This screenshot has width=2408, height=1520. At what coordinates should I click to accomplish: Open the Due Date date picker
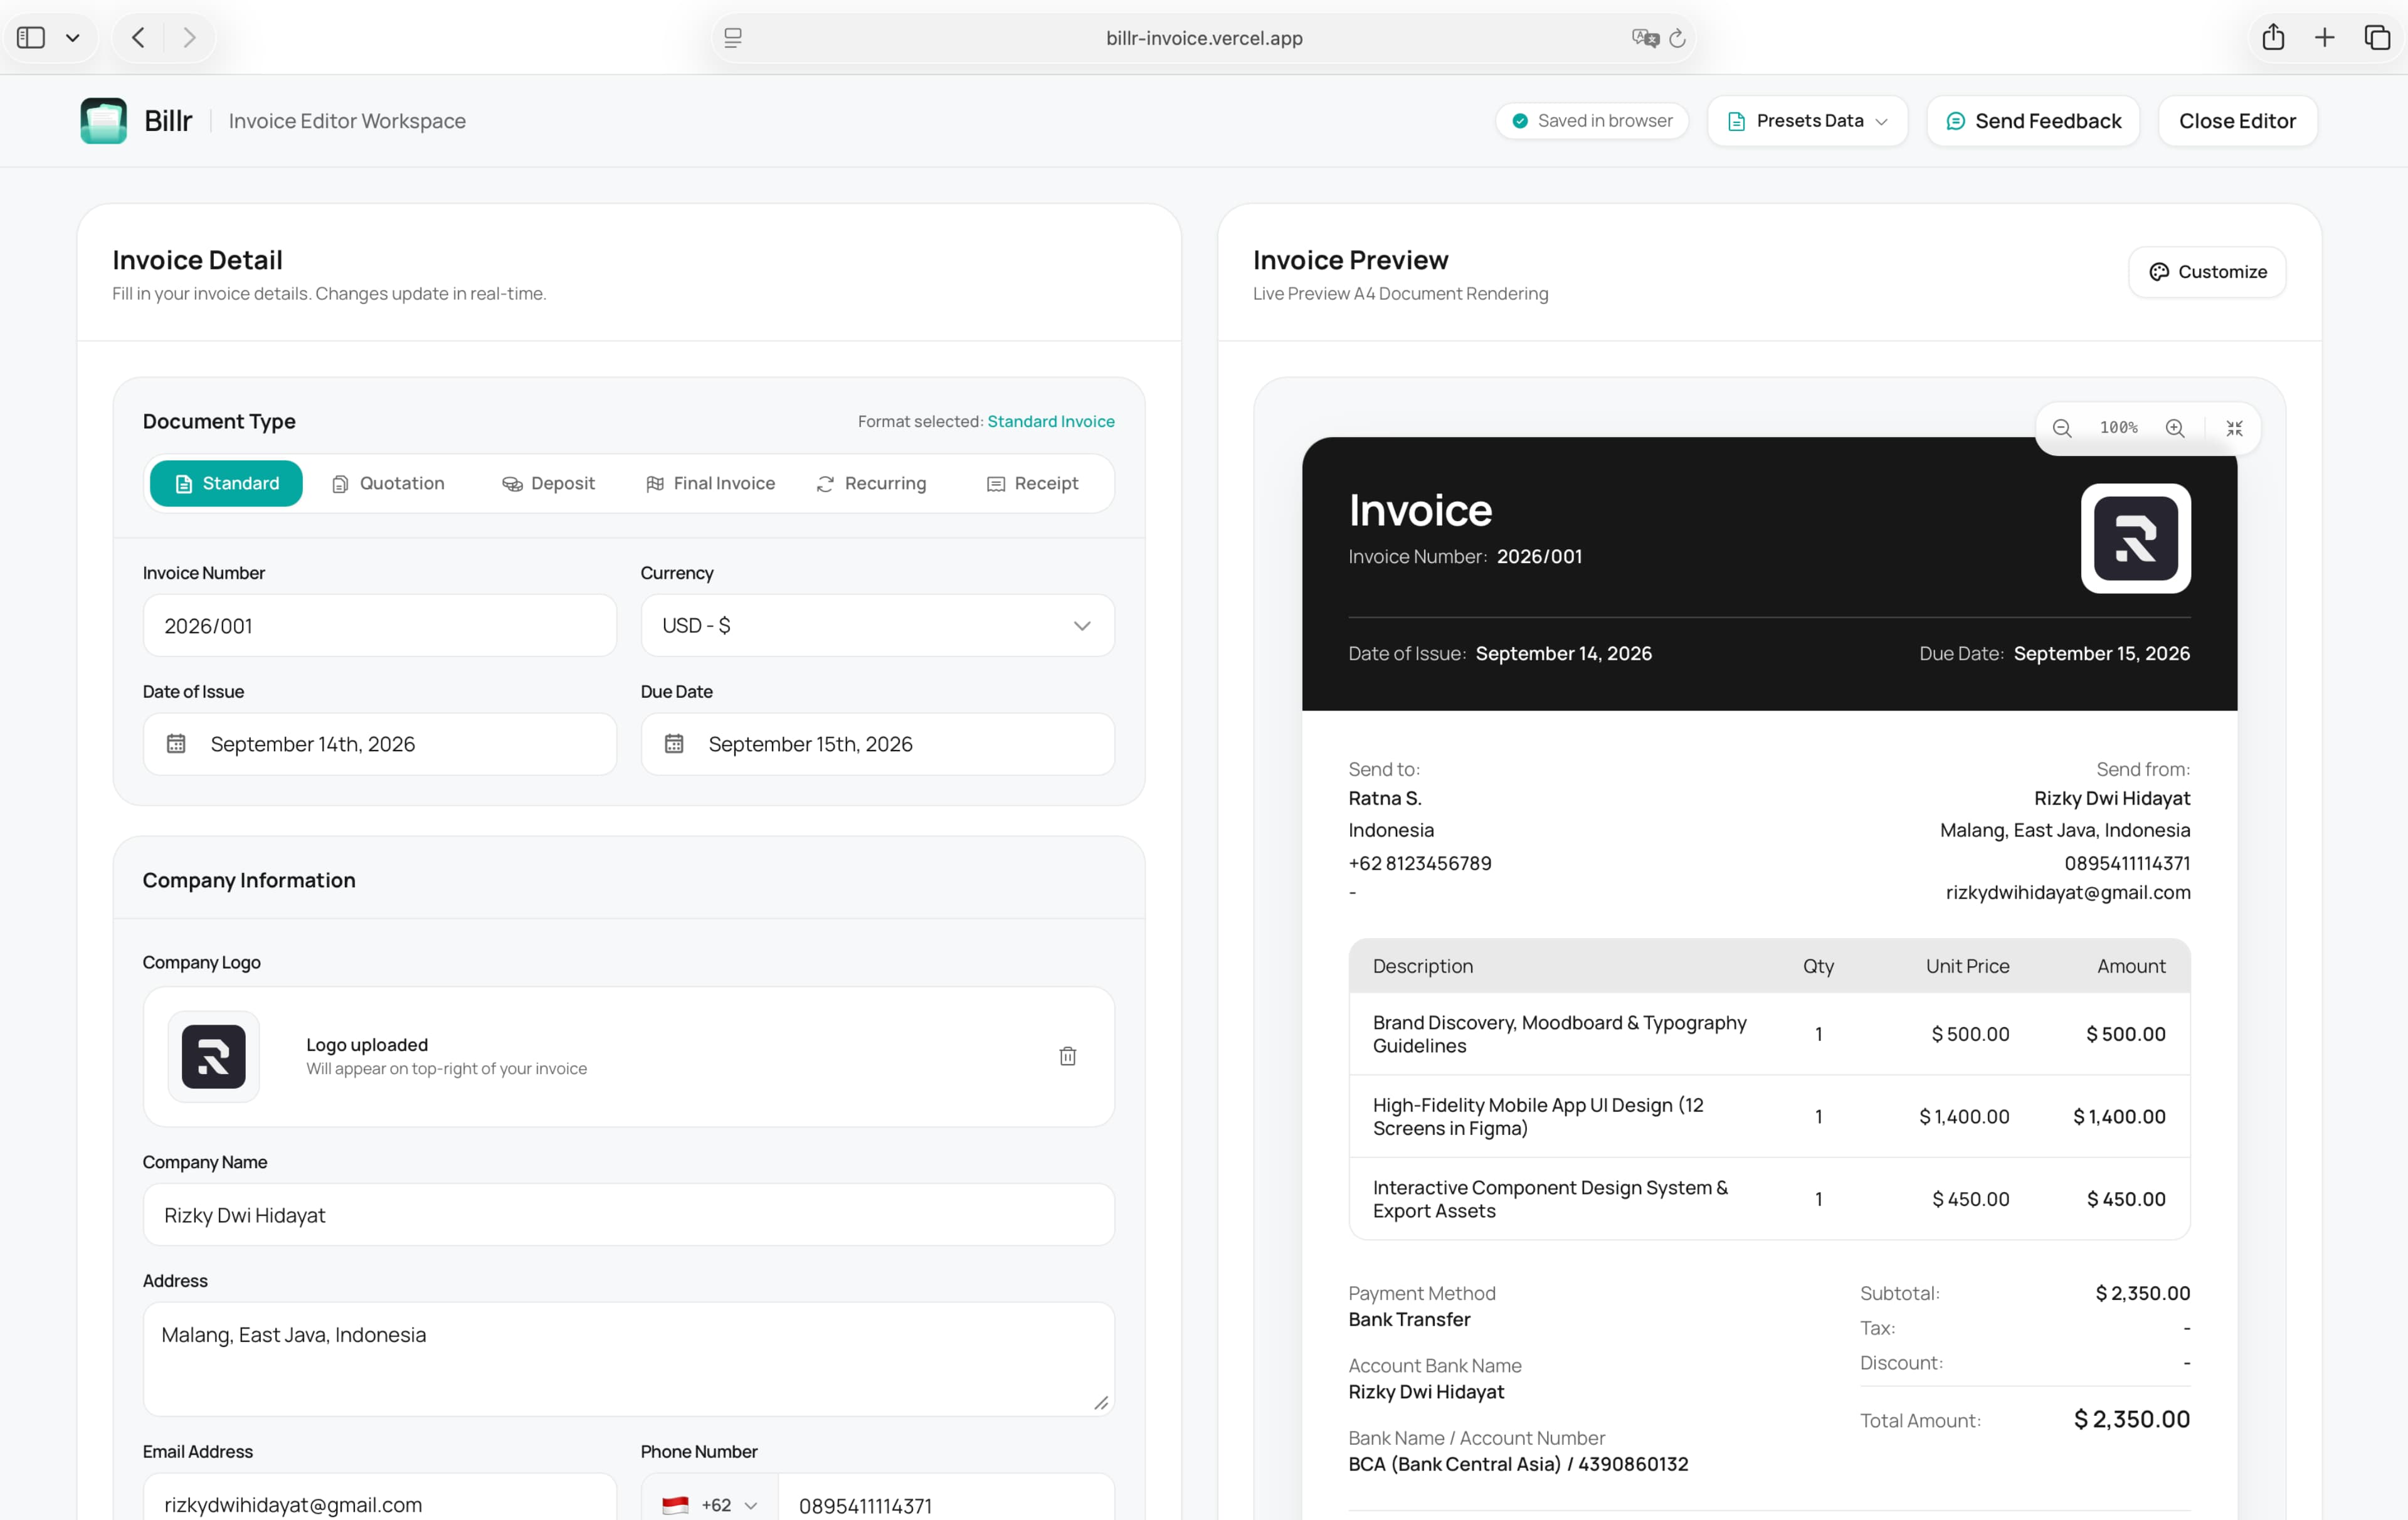coord(877,744)
